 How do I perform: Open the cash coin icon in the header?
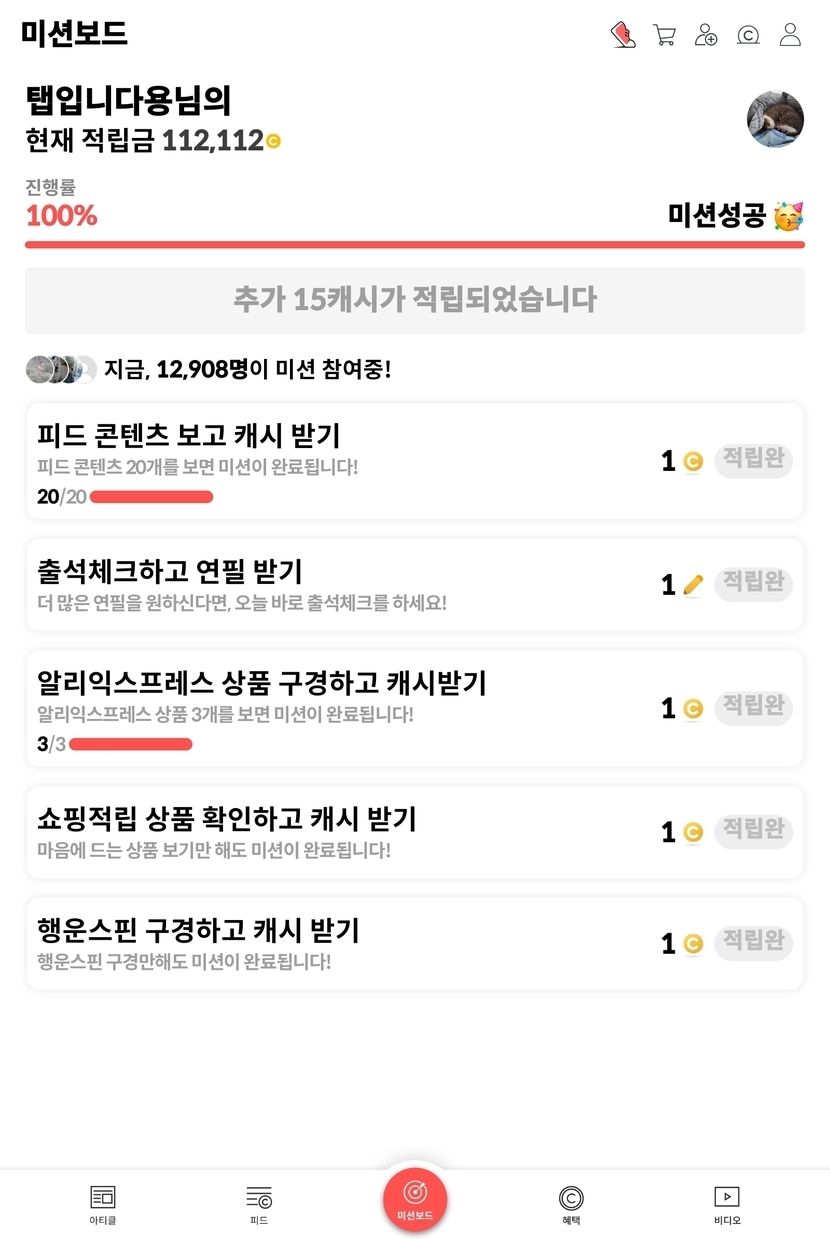pyautogui.click(x=748, y=35)
